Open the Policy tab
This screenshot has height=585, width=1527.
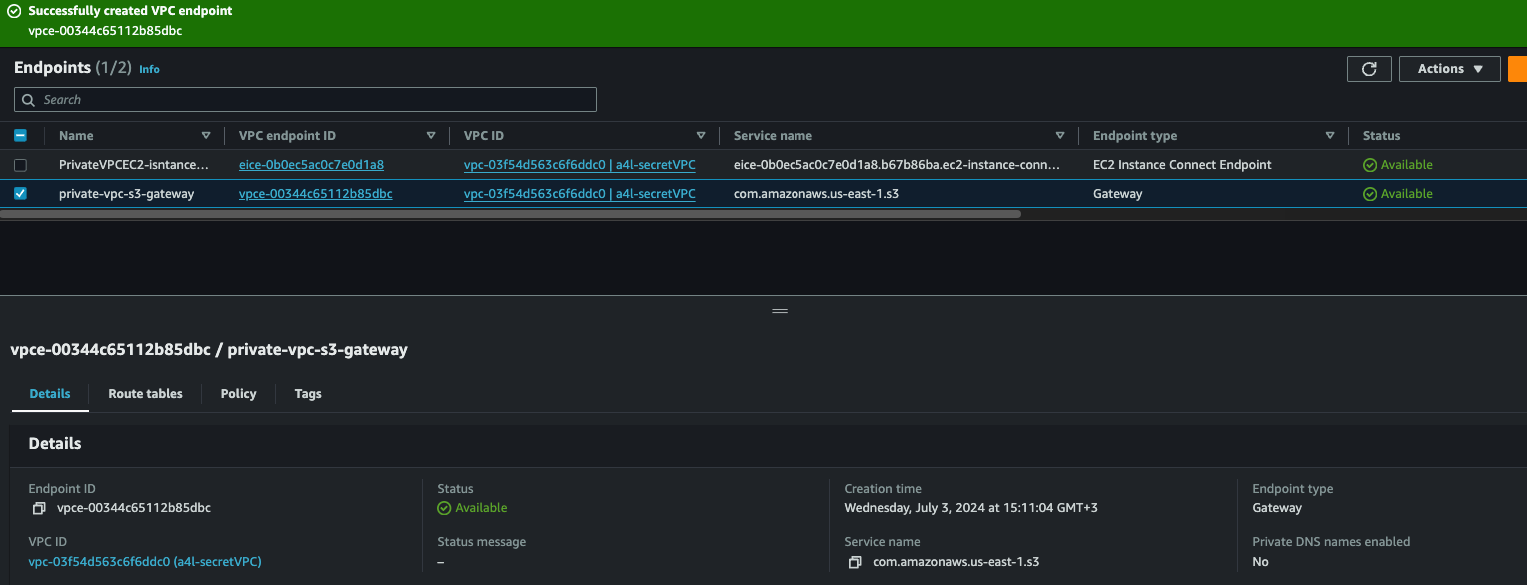click(238, 394)
